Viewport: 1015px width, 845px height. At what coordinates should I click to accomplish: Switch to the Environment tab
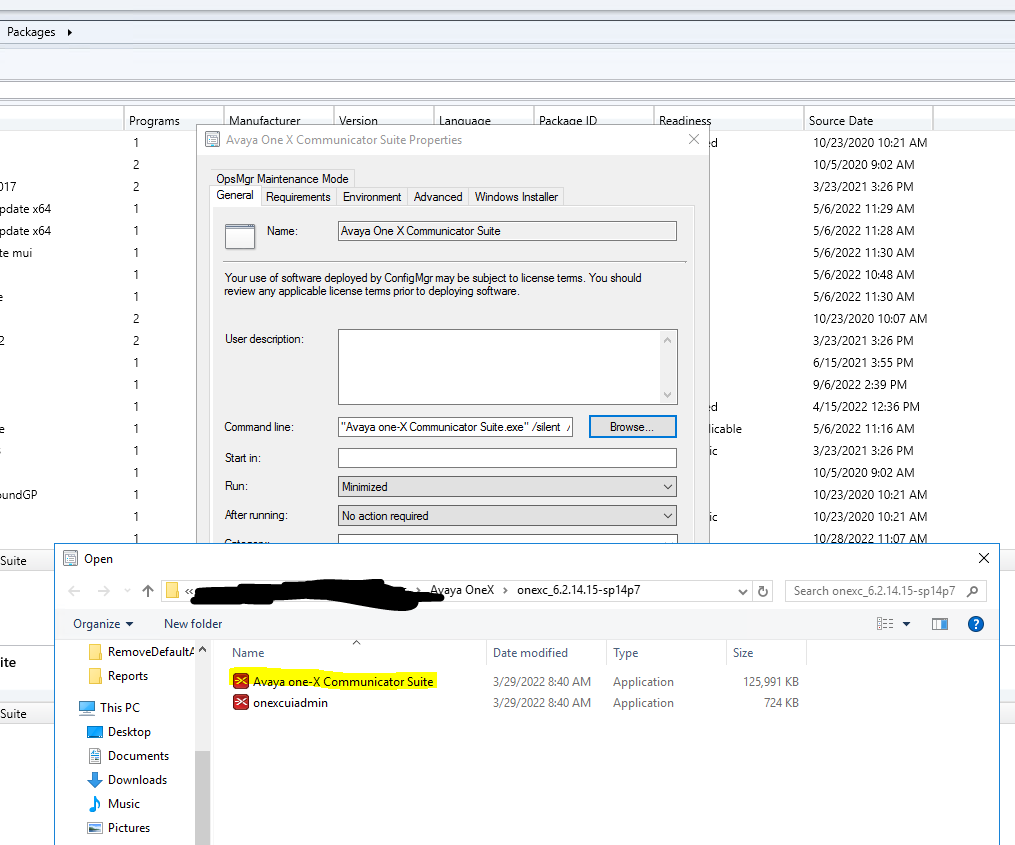coord(372,197)
